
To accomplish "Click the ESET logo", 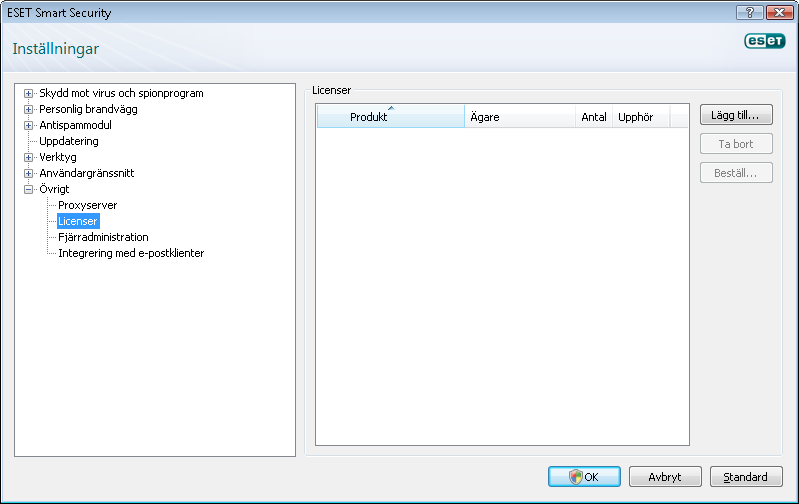I will click(x=765, y=41).
